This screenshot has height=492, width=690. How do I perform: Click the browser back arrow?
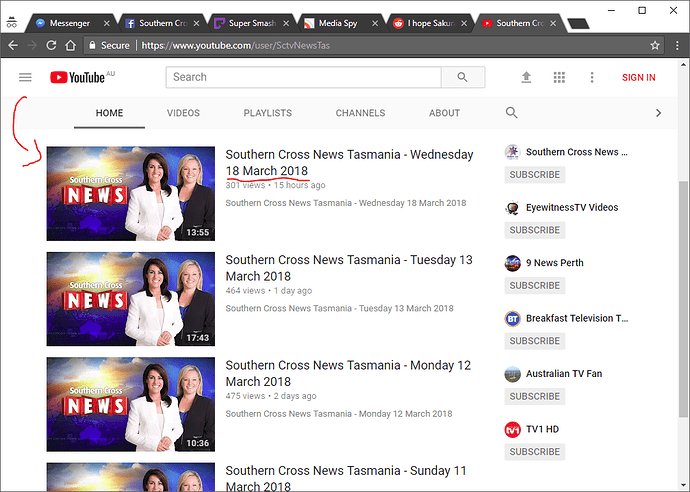click(13, 45)
